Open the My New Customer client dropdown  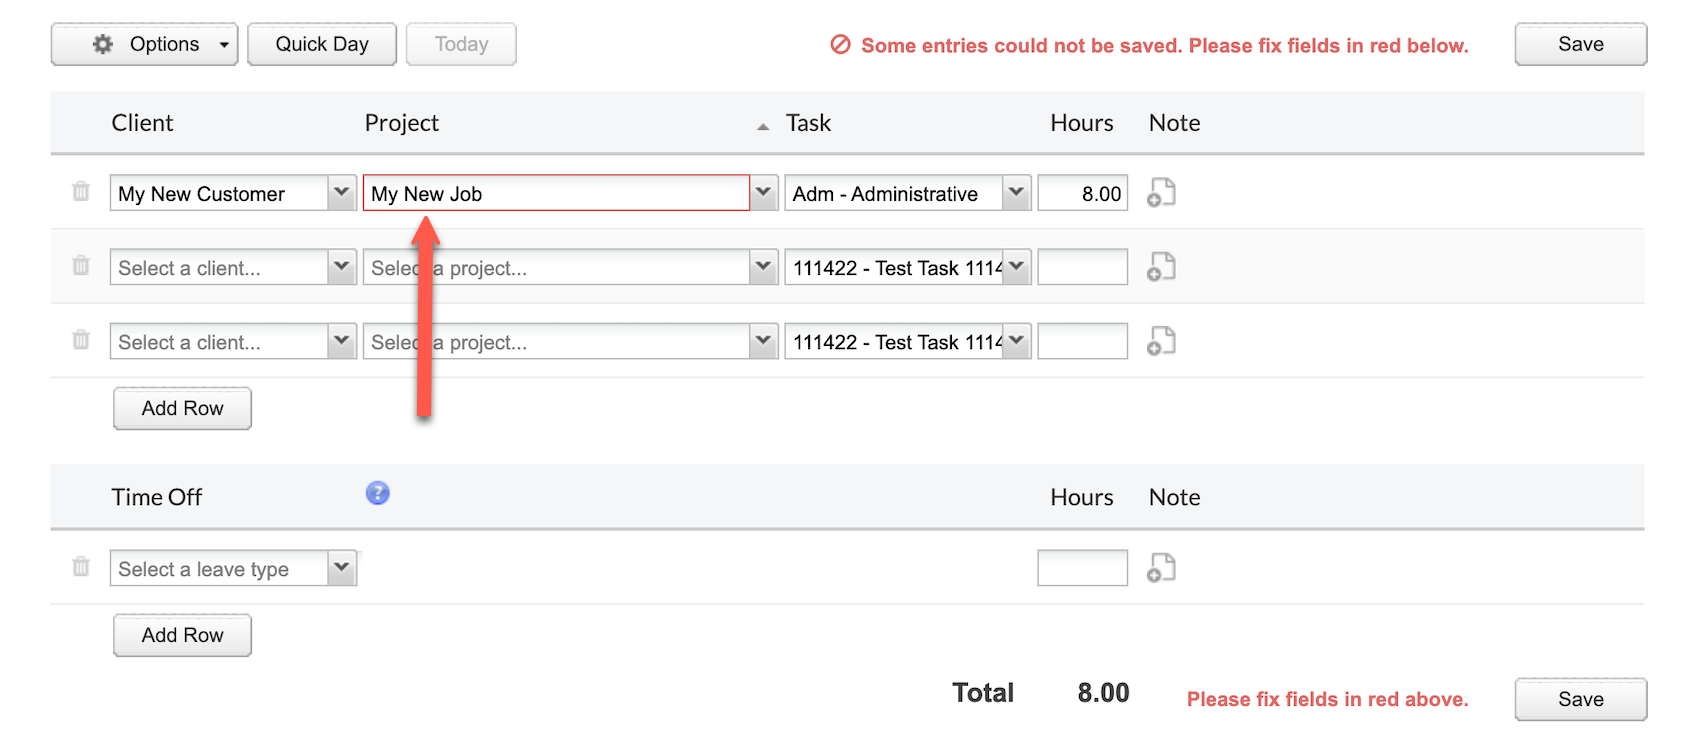pos(342,193)
